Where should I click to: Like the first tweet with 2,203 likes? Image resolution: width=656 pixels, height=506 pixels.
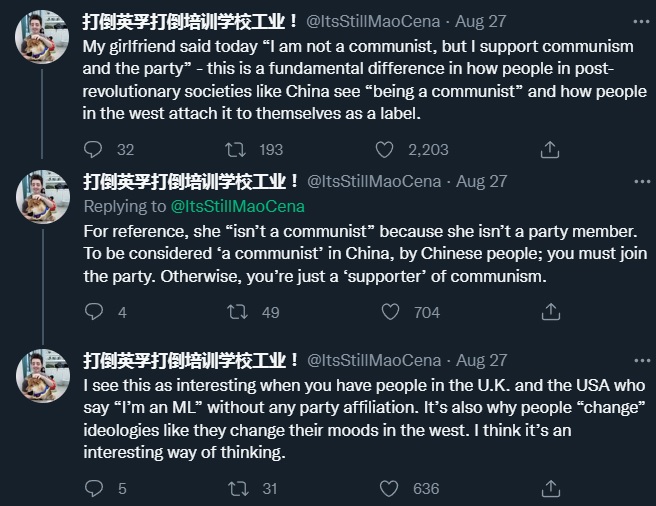pos(384,150)
